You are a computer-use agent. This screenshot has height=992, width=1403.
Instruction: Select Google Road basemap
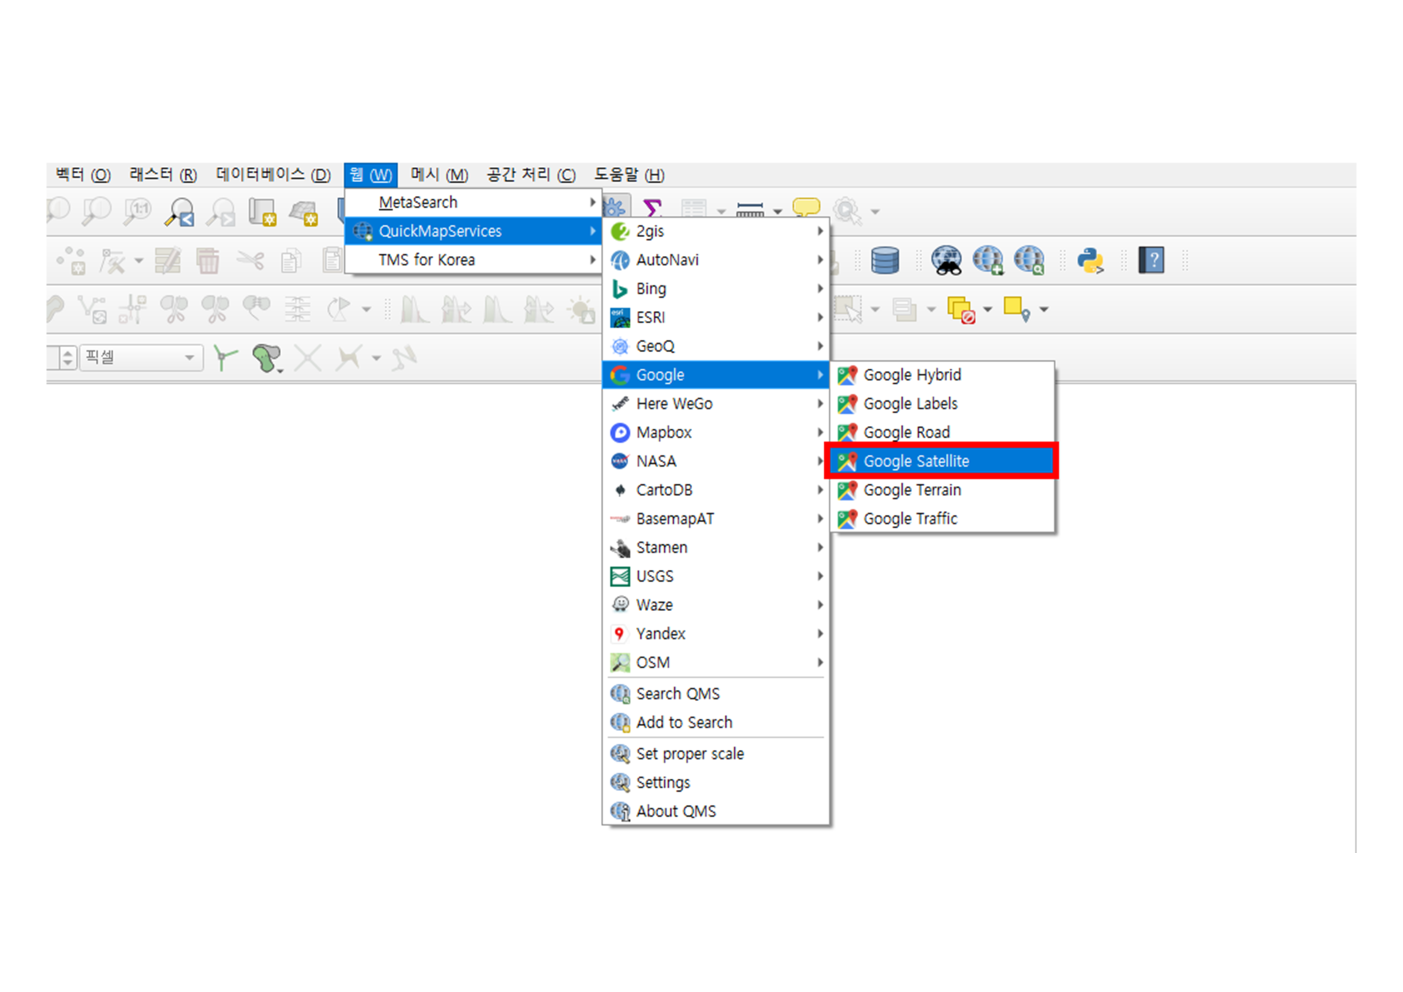click(x=943, y=432)
